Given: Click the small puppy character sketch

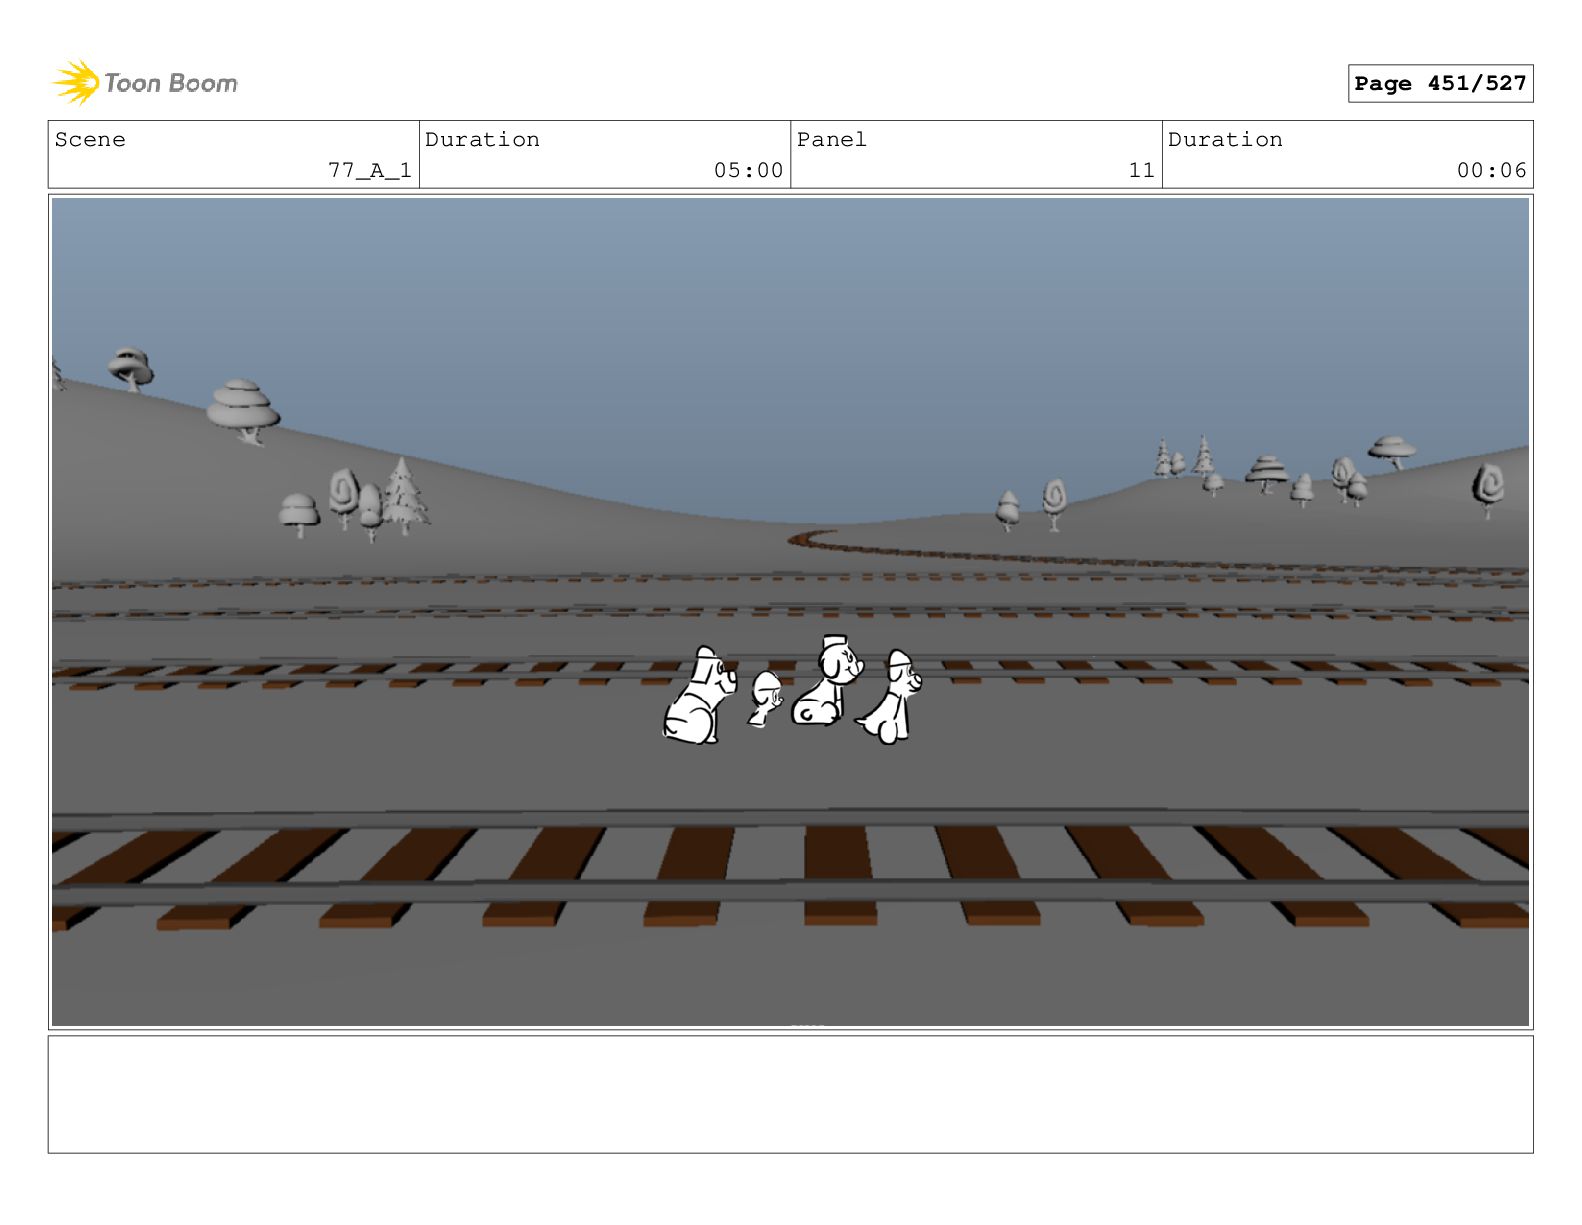Looking at the screenshot, I should pyautogui.click(x=765, y=698).
